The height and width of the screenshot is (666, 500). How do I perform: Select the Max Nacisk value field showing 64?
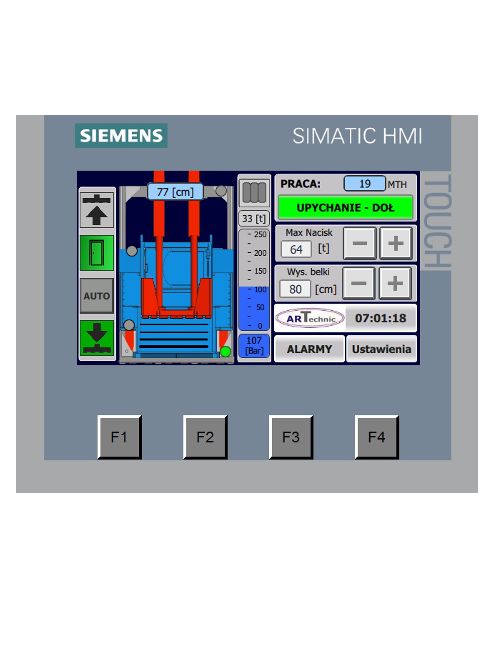click(x=296, y=249)
